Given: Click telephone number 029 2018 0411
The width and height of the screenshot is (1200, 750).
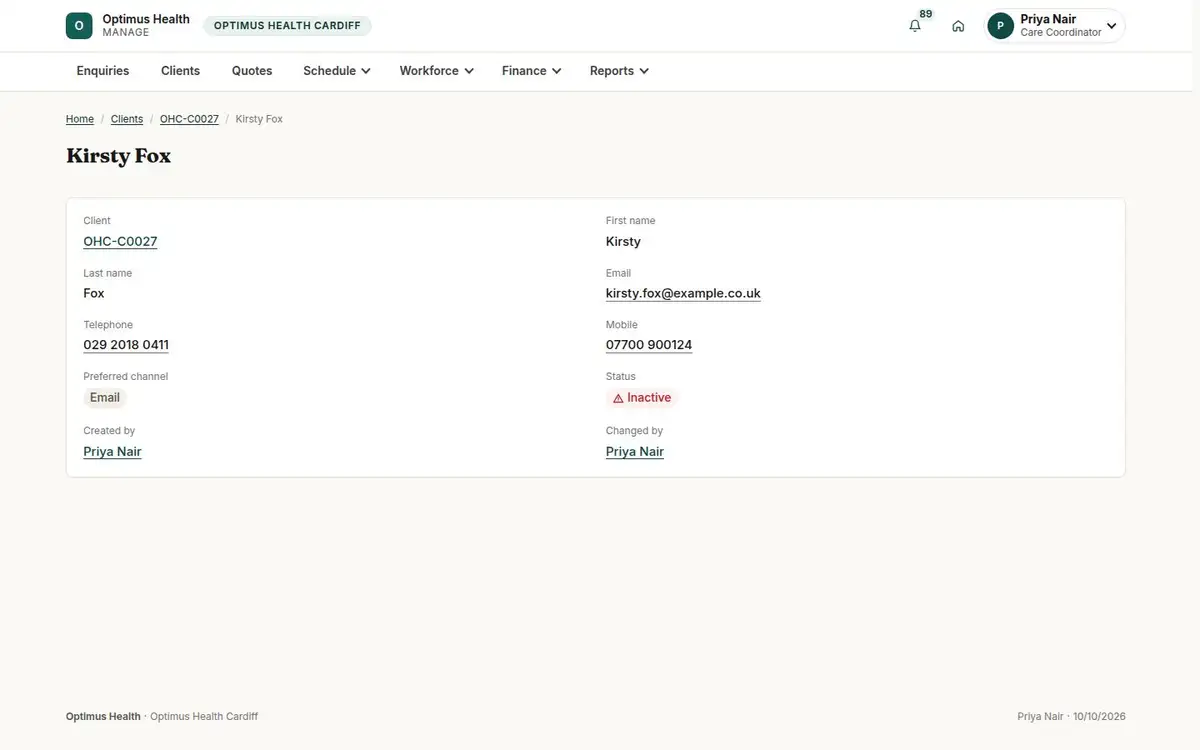Looking at the screenshot, I should pyautogui.click(x=126, y=345).
